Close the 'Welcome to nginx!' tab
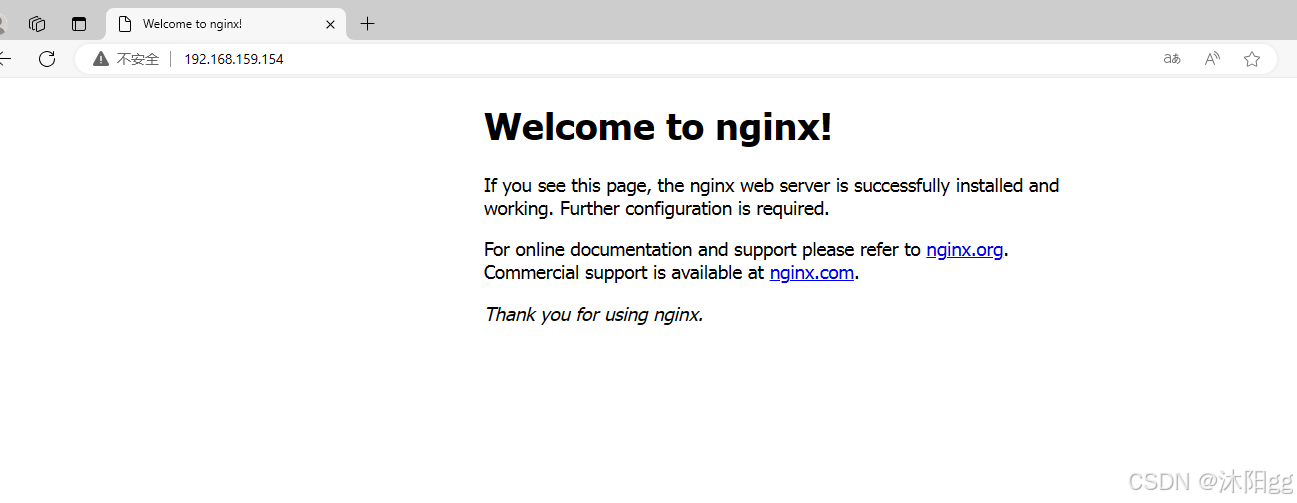1297x503 pixels. coord(331,24)
